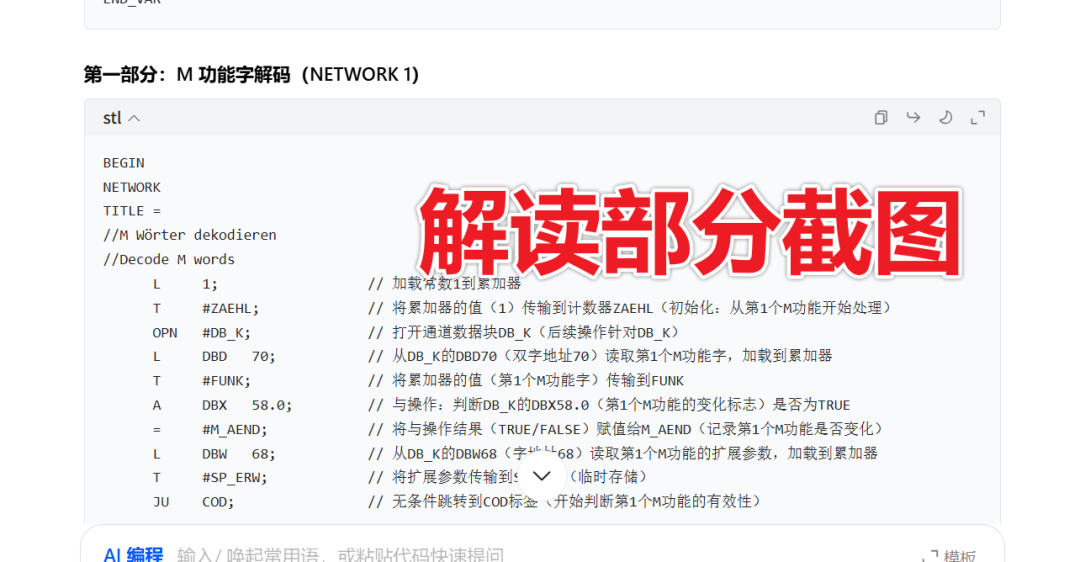This screenshot has height=562, width=1080.
Task: Place cursor on the BEGIN code line
Action: click(x=124, y=163)
